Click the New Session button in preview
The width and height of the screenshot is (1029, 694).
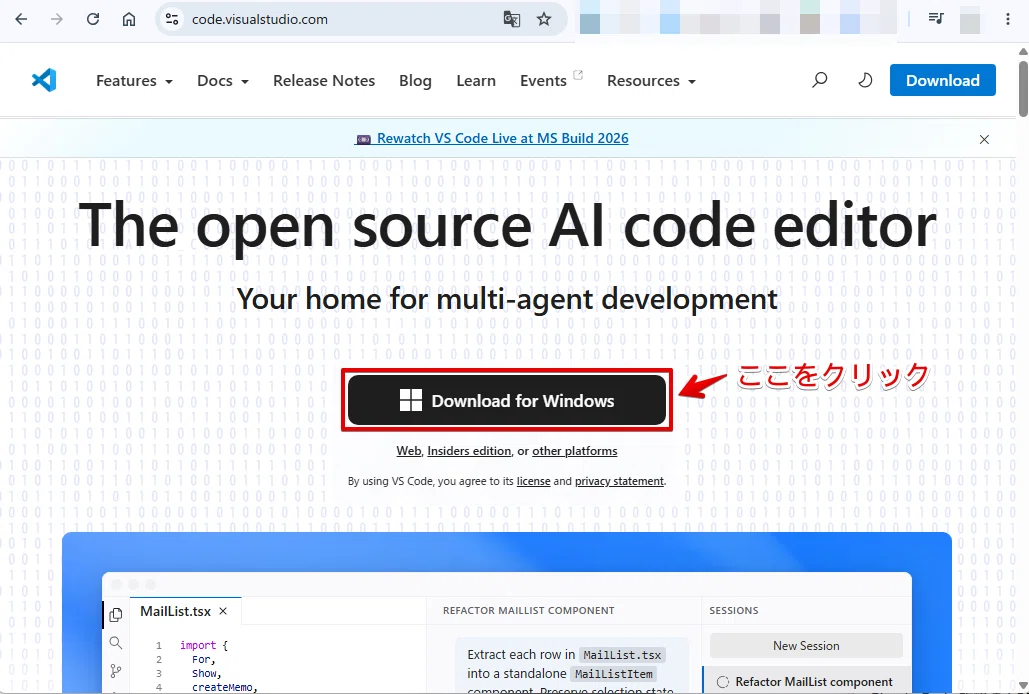pos(806,645)
